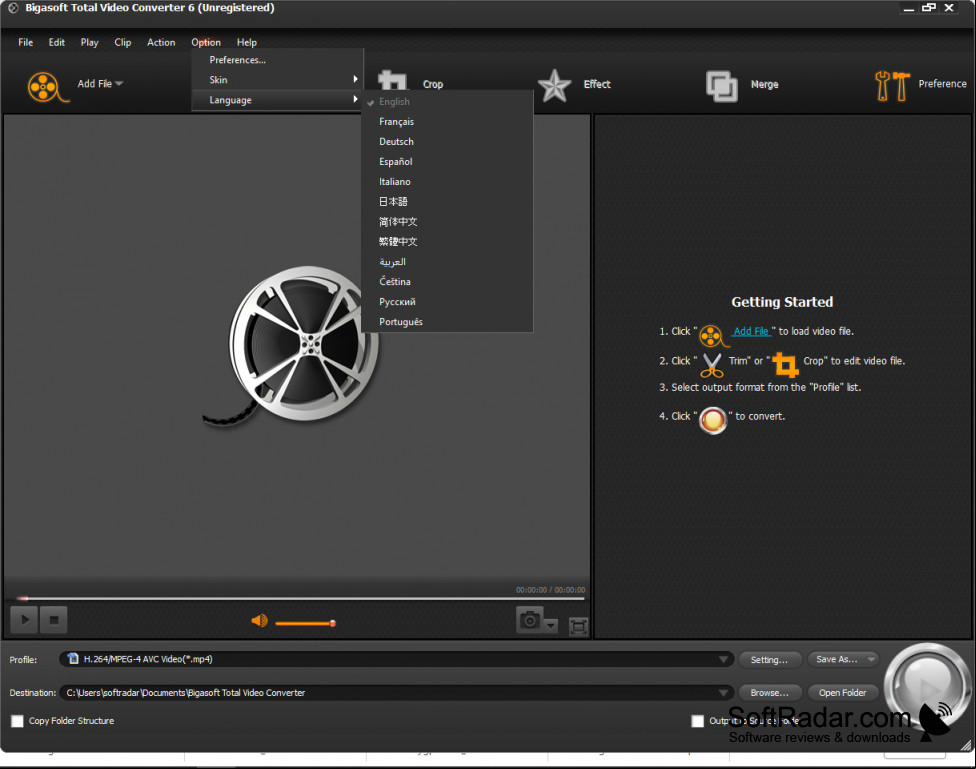Image resolution: width=976 pixels, height=769 pixels.
Task: Select the Crop tool icon
Action: [x=392, y=82]
